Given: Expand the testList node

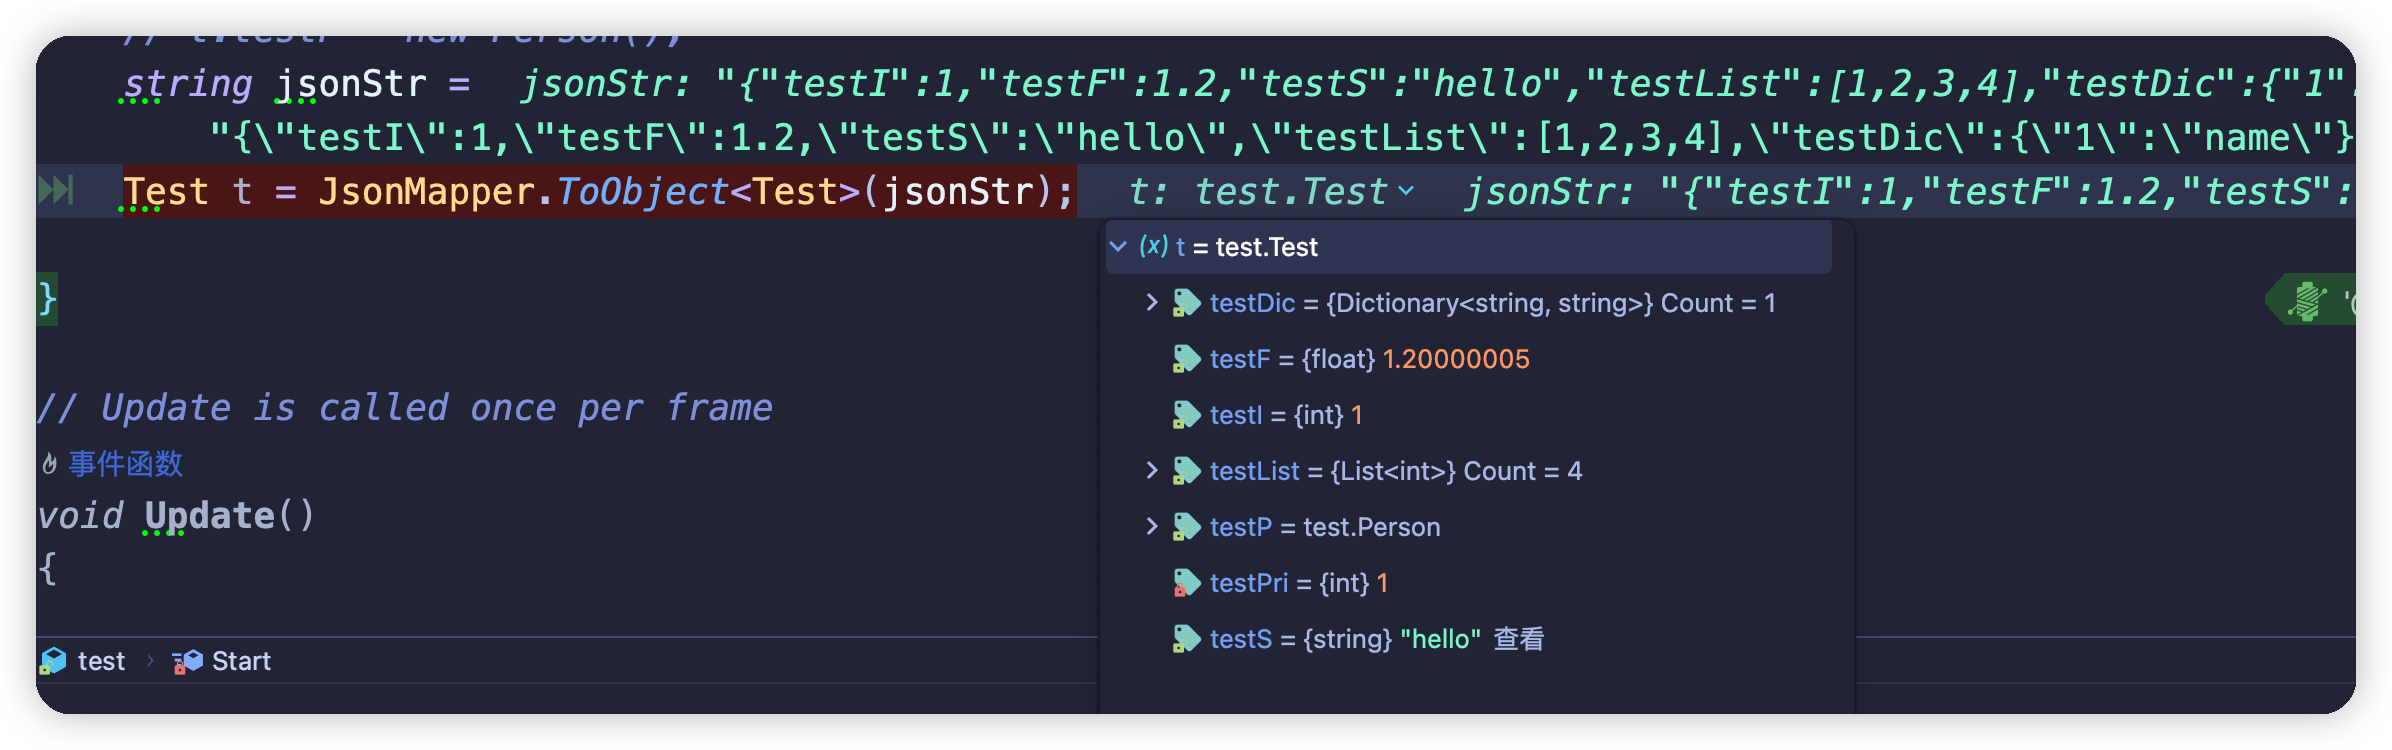Looking at the screenshot, I should point(1152,470).
